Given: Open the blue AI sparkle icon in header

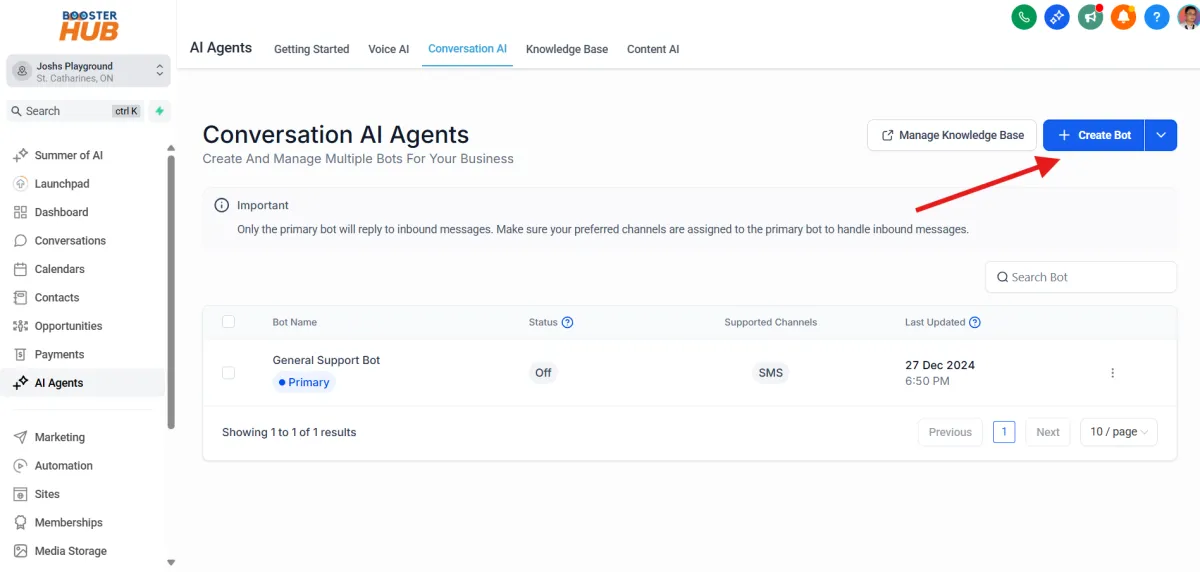Looking at the screenshot, I should point(1057,17).
